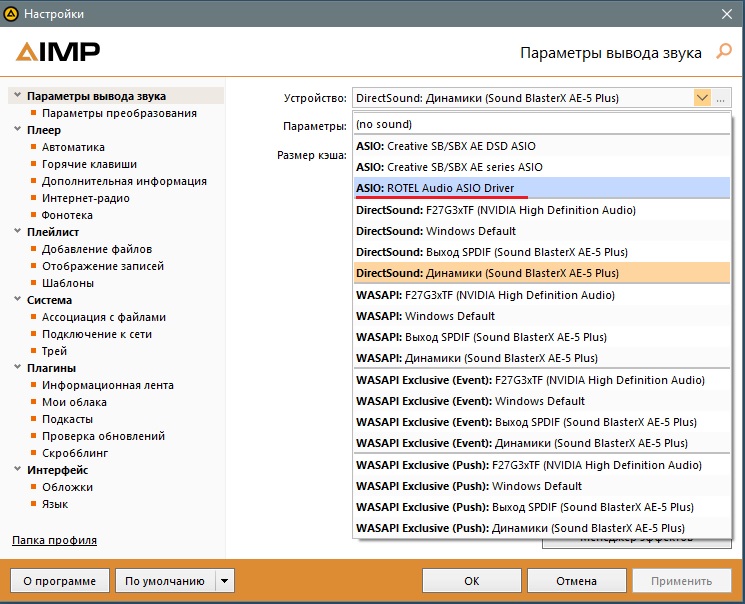This screenshot has width=745, height=604.
Task: Select DirectSound: Выход SPDIF option
Action: [542, 252]
